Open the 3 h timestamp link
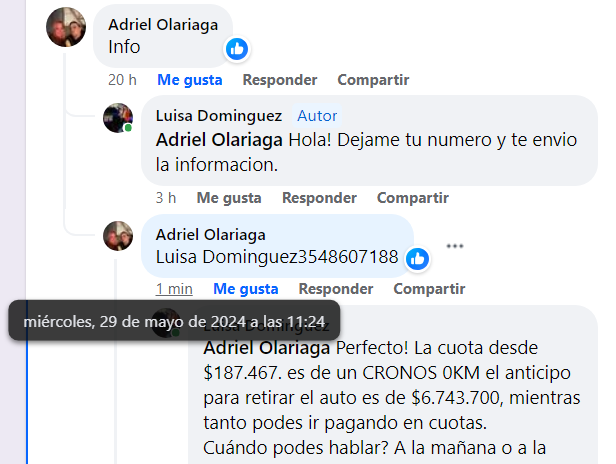 166,198
